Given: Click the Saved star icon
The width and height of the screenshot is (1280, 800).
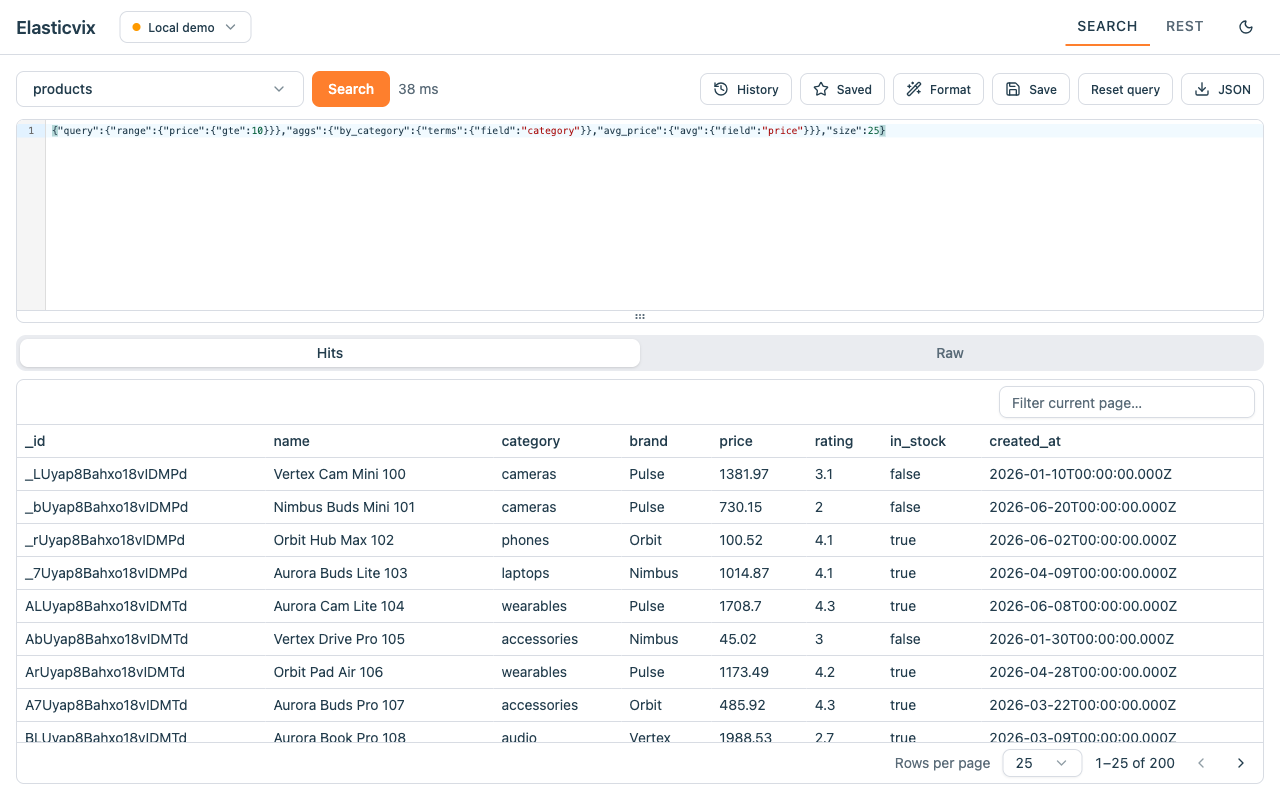Looking at the screenshot, I should 821,89.
